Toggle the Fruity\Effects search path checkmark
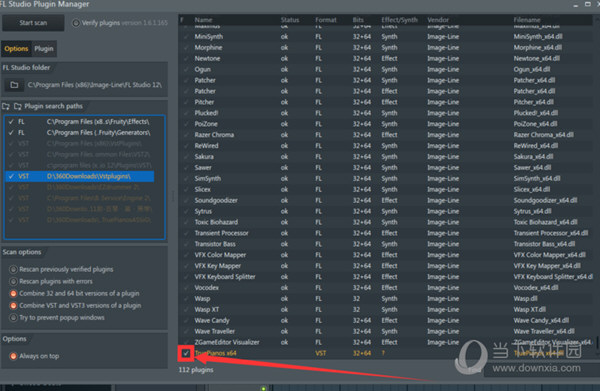 [x=11, y=122]
